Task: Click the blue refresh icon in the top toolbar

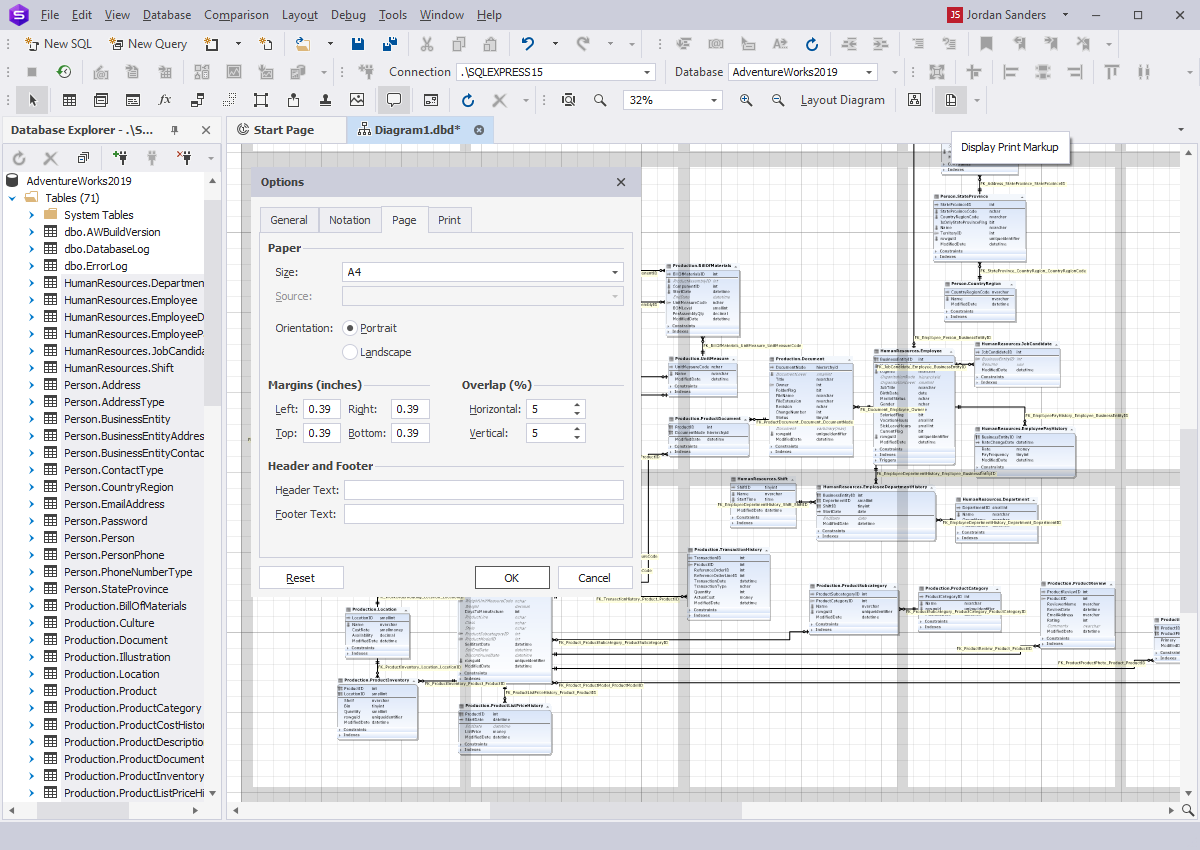Action: (x=812, y=44)
